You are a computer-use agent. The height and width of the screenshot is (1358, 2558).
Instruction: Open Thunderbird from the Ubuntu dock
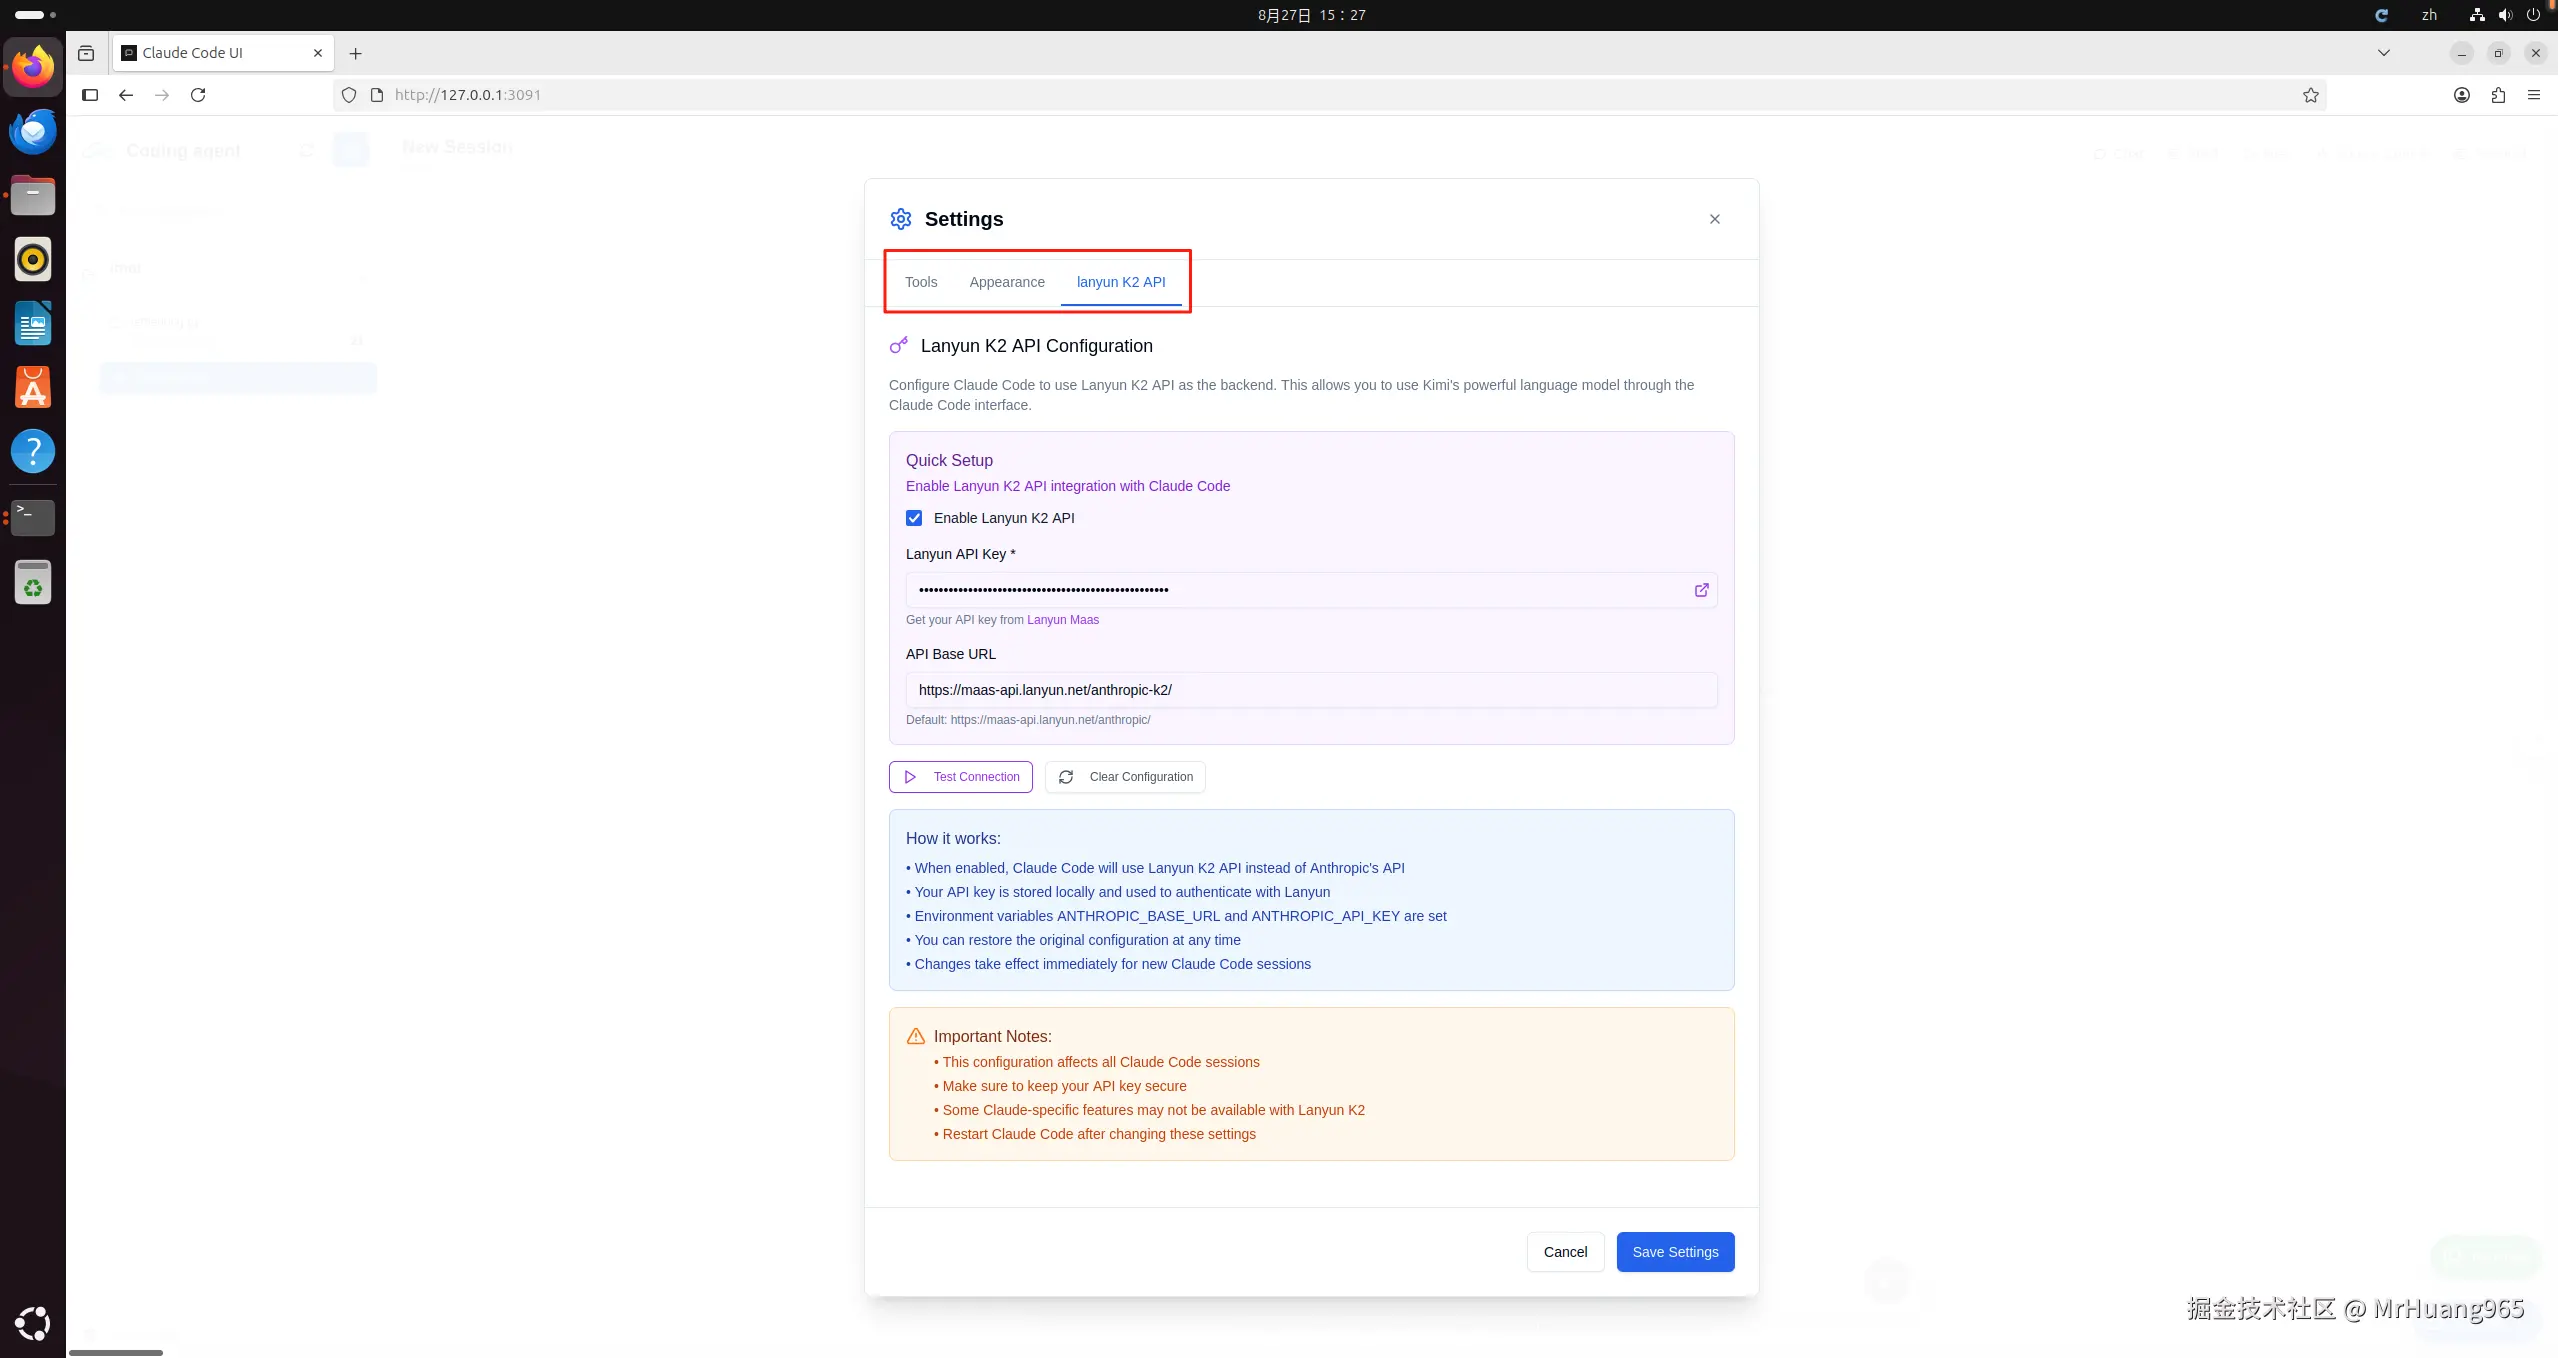coord(33,132)
